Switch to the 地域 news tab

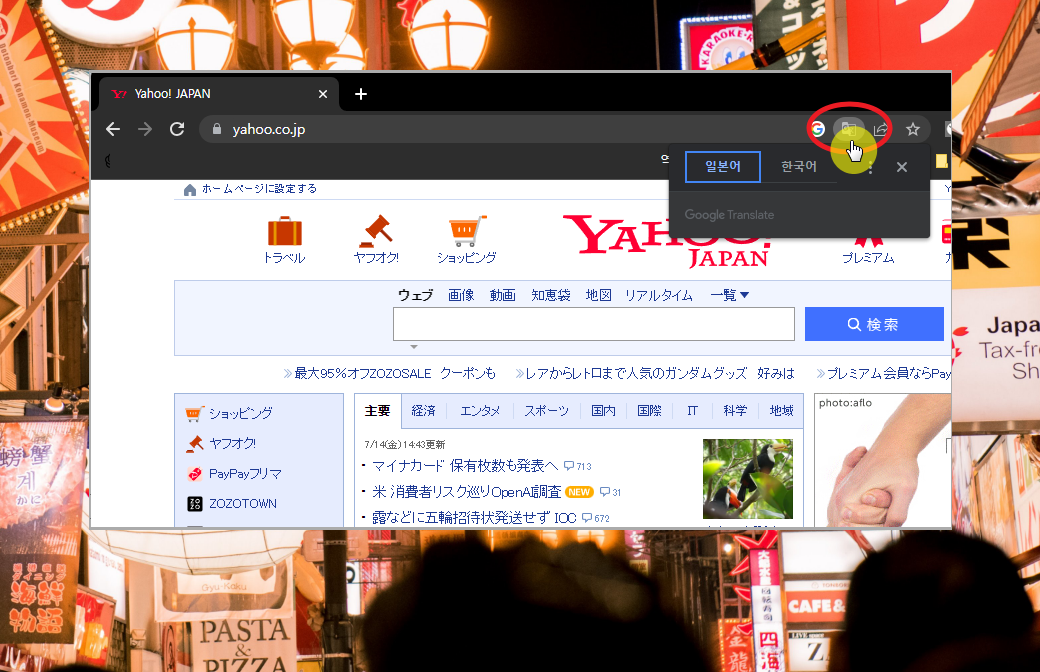click(x=781, y=411)
